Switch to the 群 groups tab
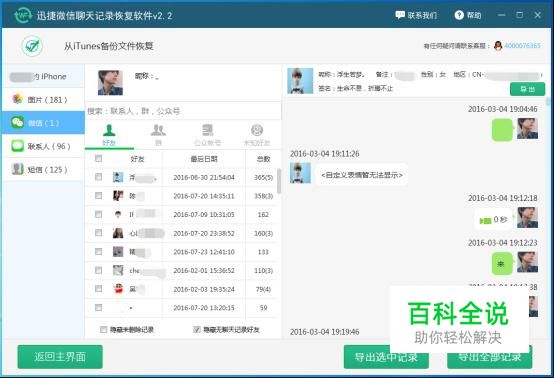Viewport: 554px width, 378px height. pos(158,135)
